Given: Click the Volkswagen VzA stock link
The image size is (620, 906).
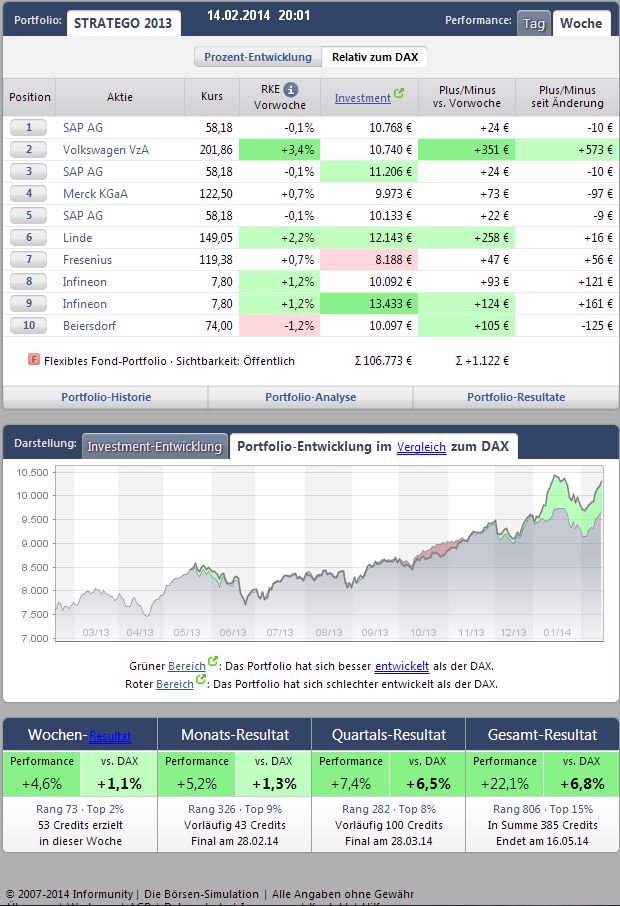Looking at the screenshot, I should pos(103,149).
